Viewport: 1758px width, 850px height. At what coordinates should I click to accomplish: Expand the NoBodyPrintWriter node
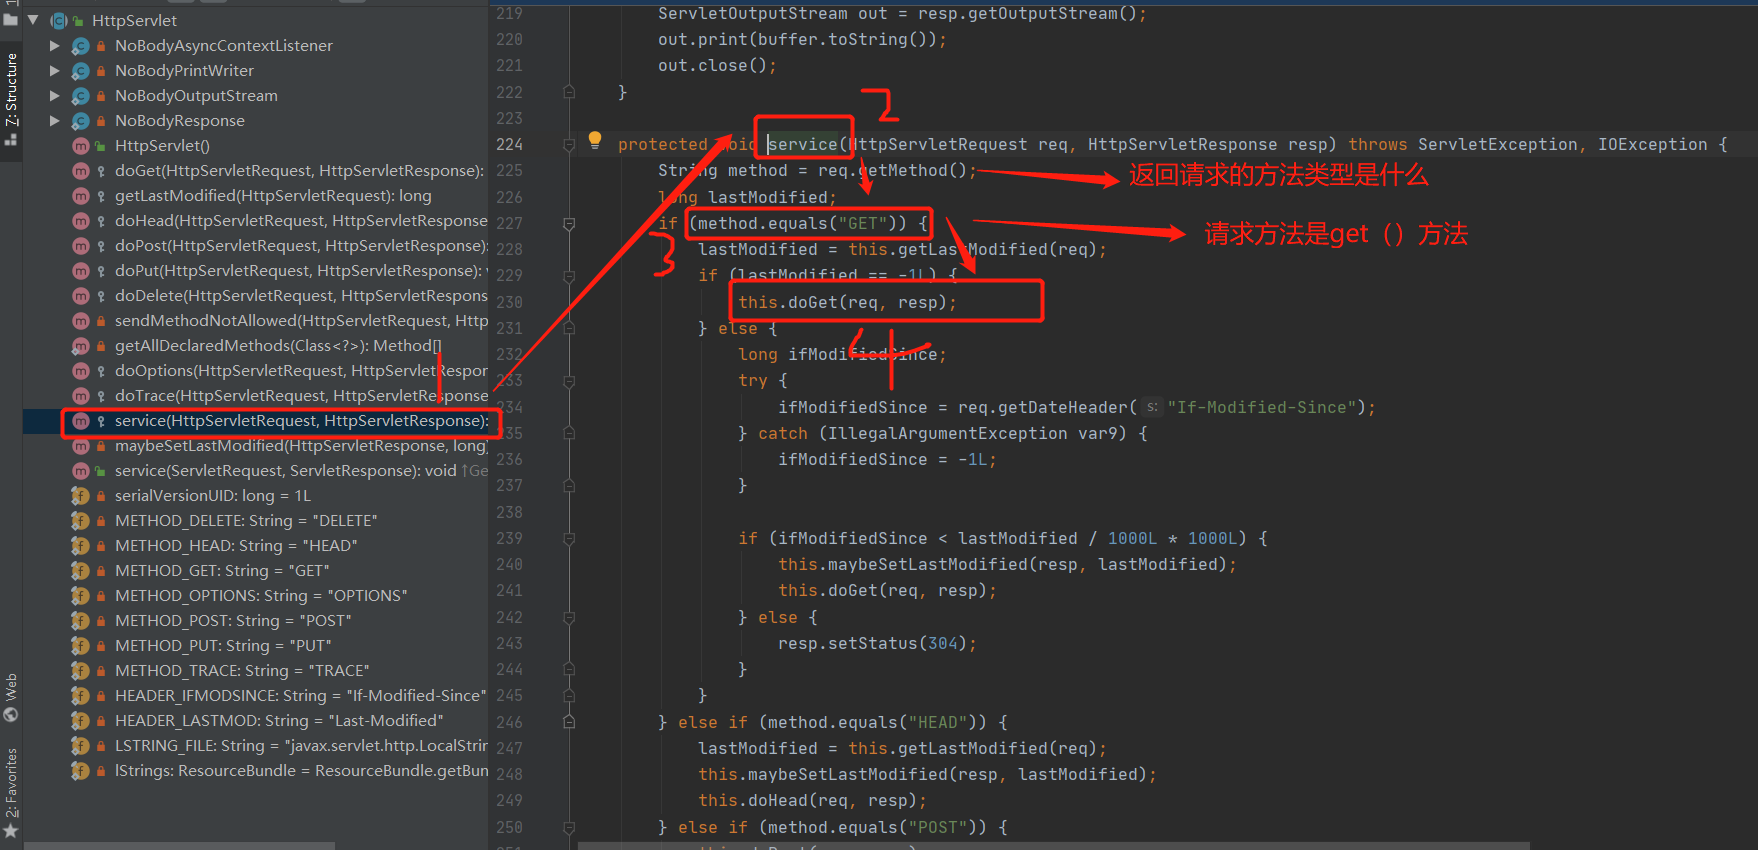tap(55, 71)
